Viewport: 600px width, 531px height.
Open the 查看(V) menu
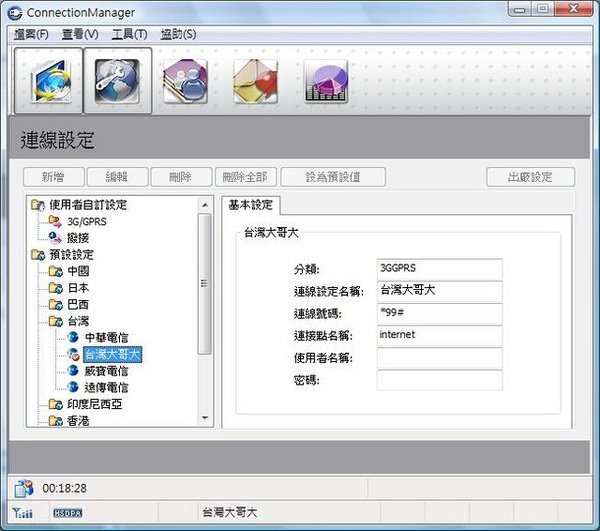[80, 34]
